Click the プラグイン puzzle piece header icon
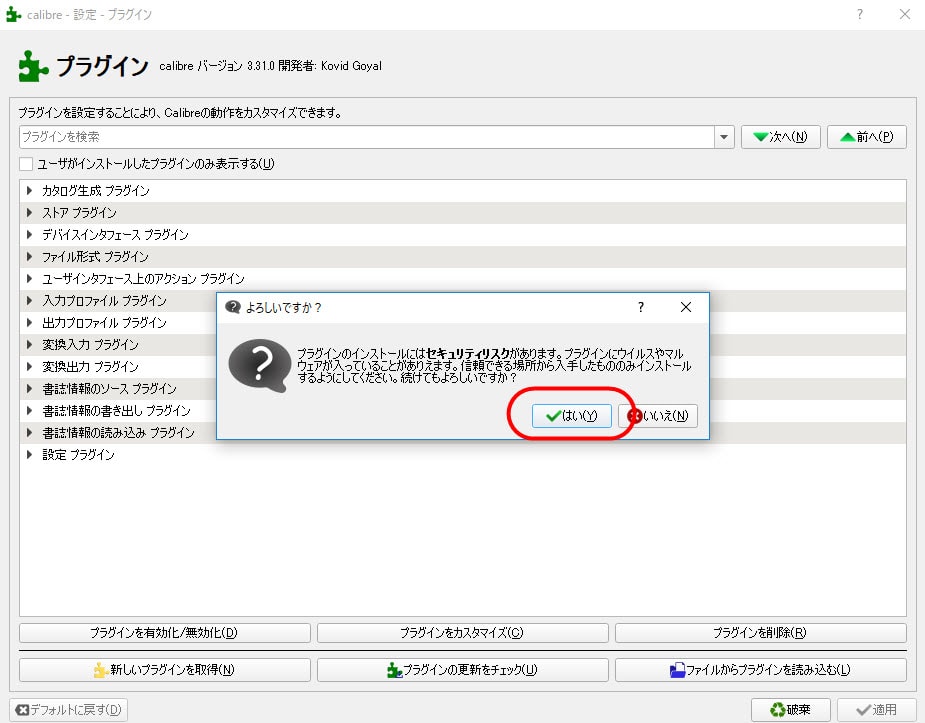The width and height of the screenshot is (925, 723). 33,66
